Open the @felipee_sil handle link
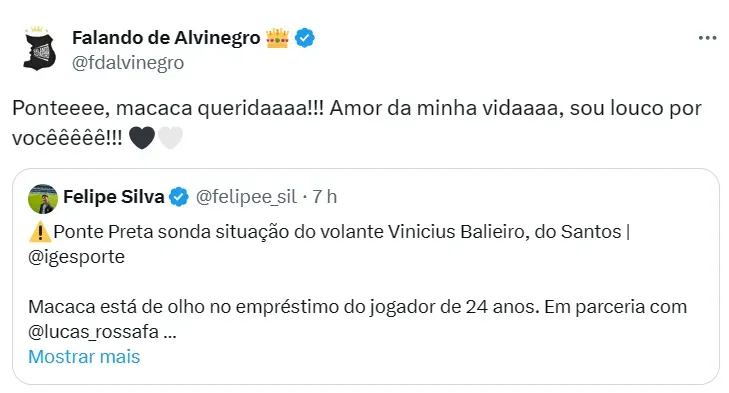Viewport: 729px width, 393px height. (x=246, y=197)
